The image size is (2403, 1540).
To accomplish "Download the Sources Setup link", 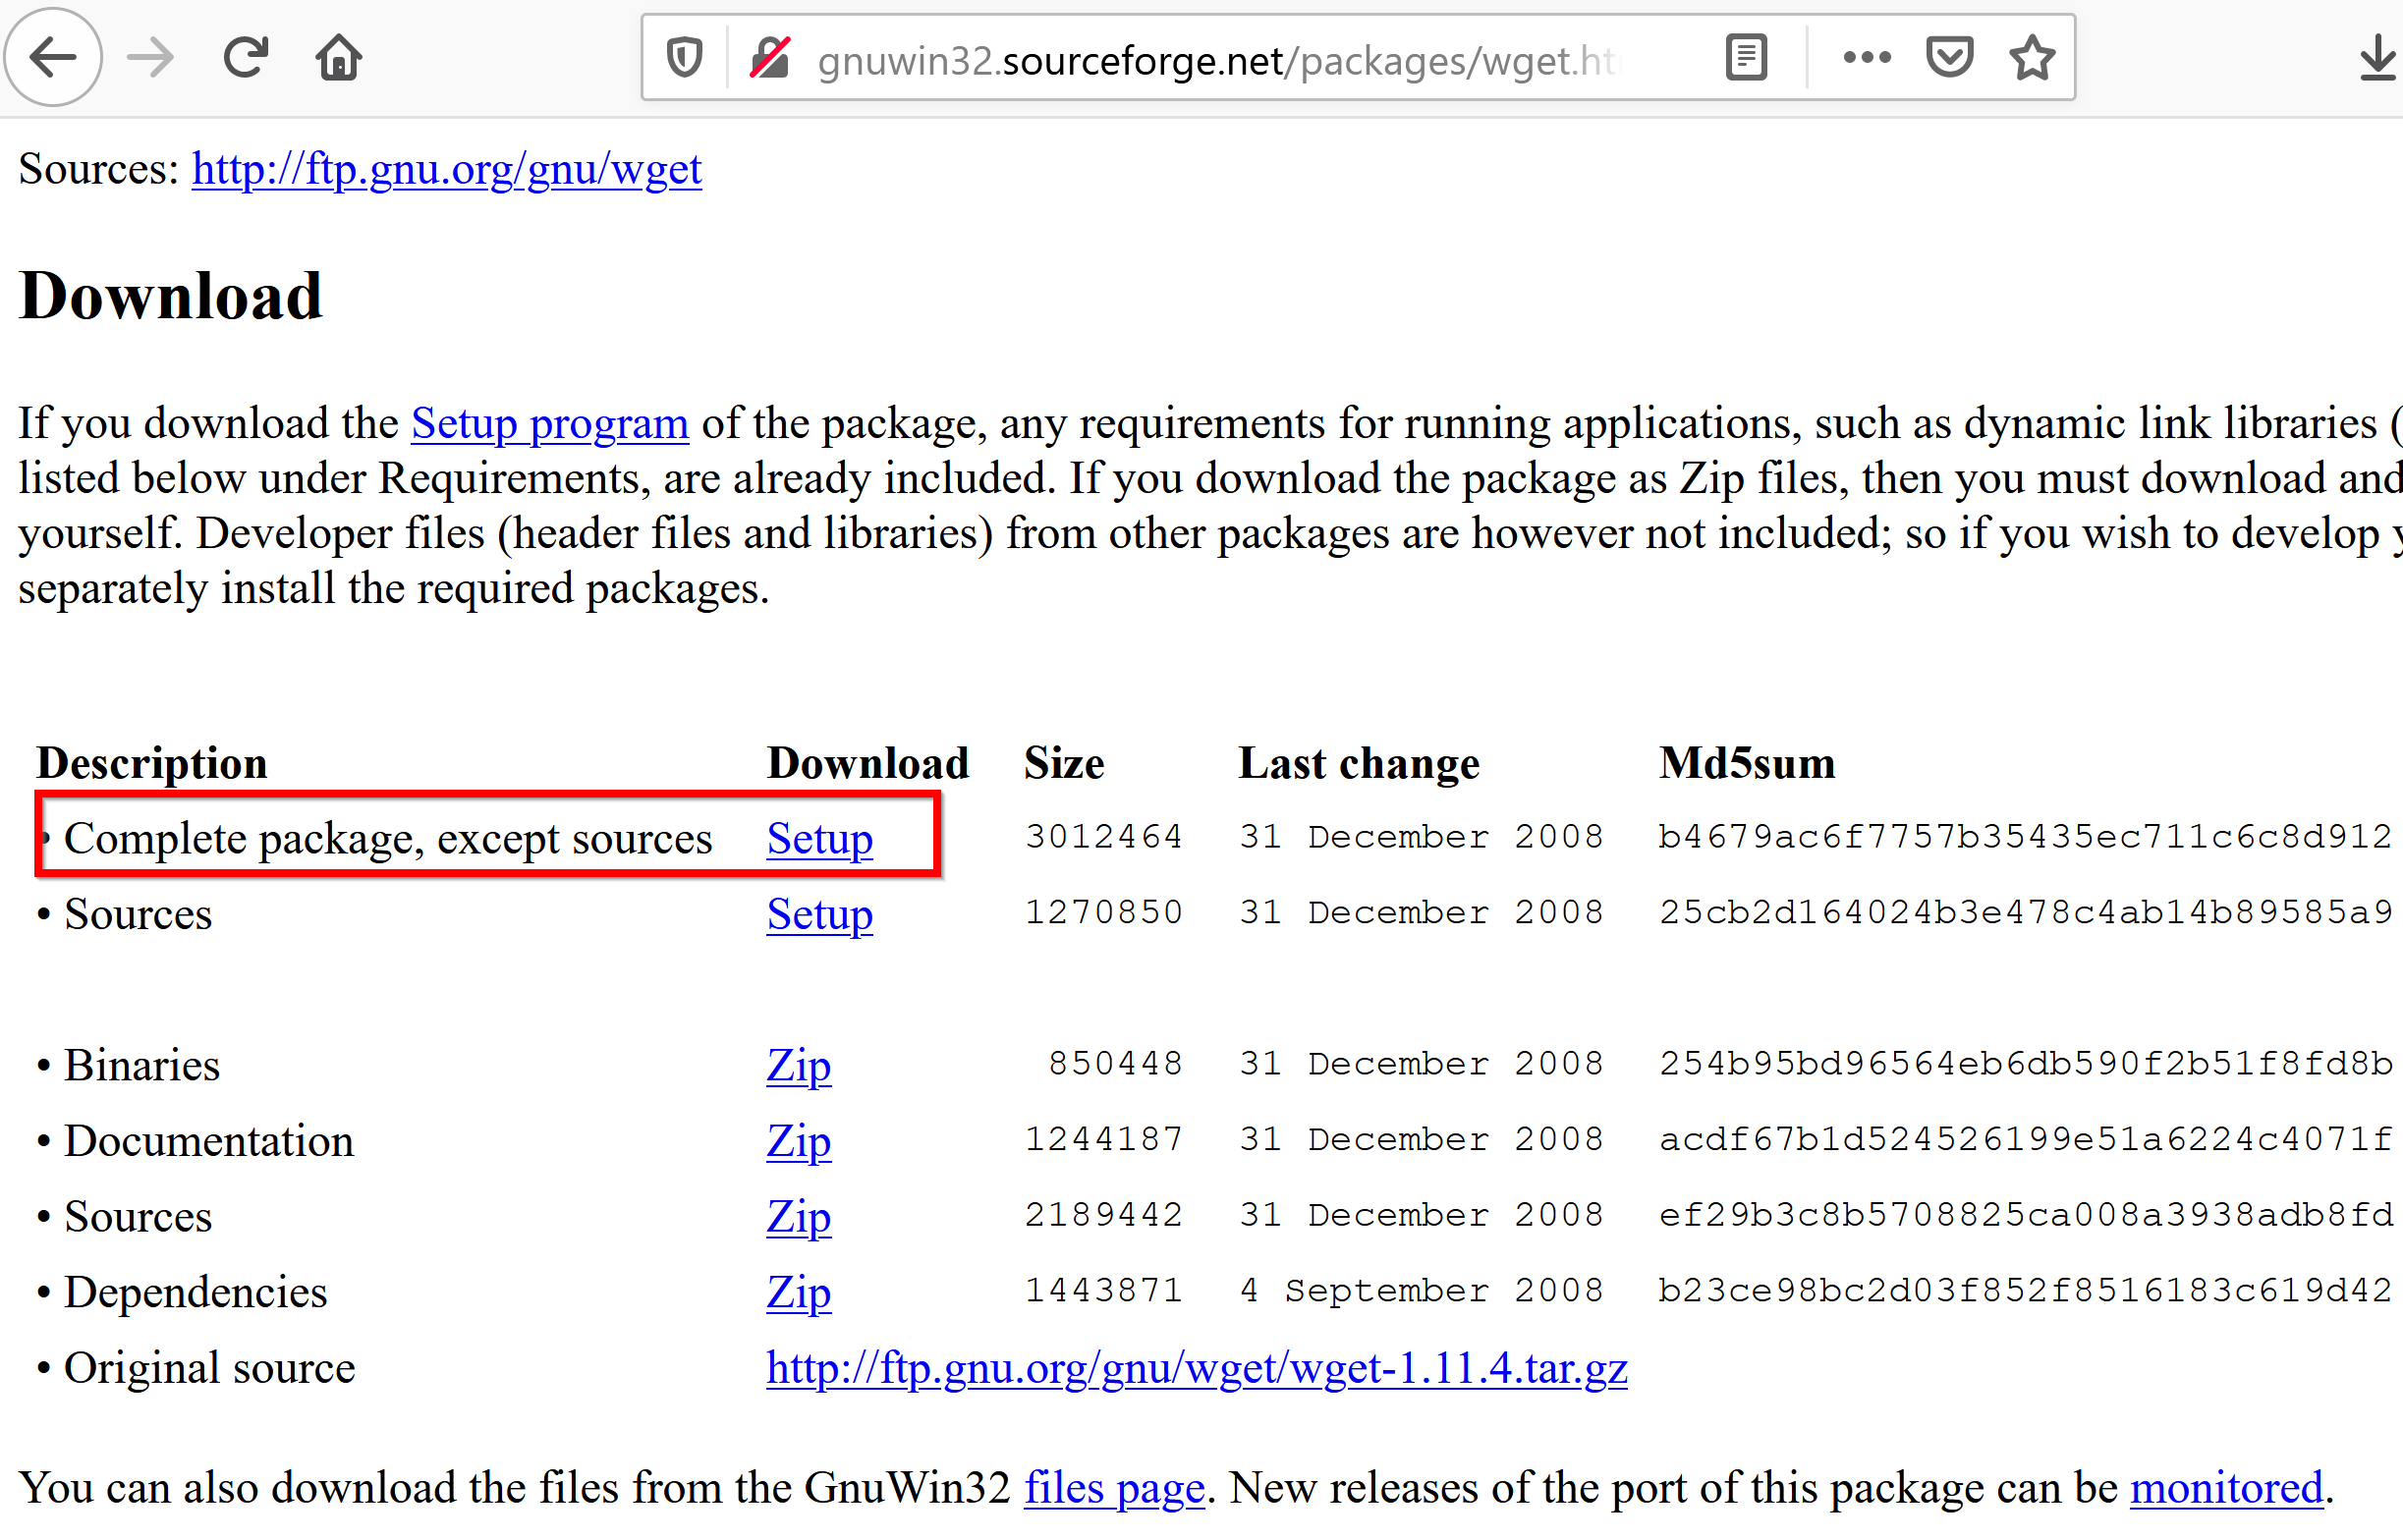I will [x=820, y=914].
